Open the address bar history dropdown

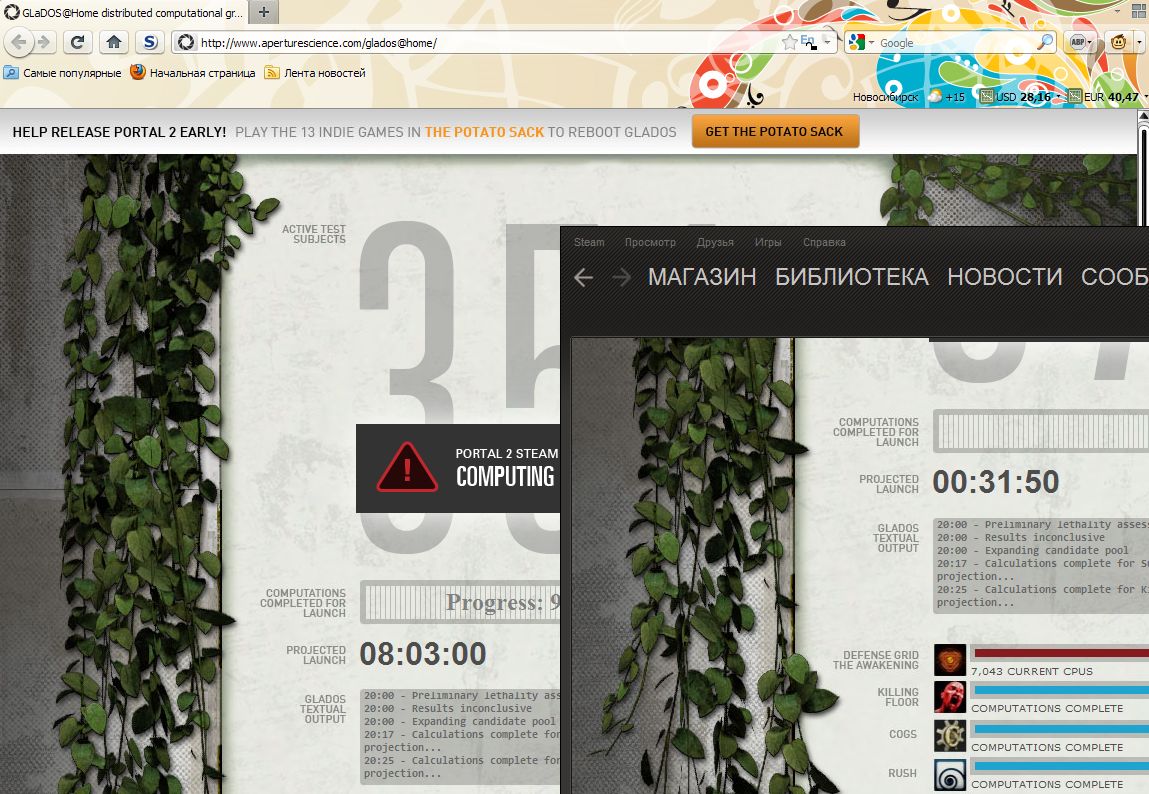click(827, 42)
